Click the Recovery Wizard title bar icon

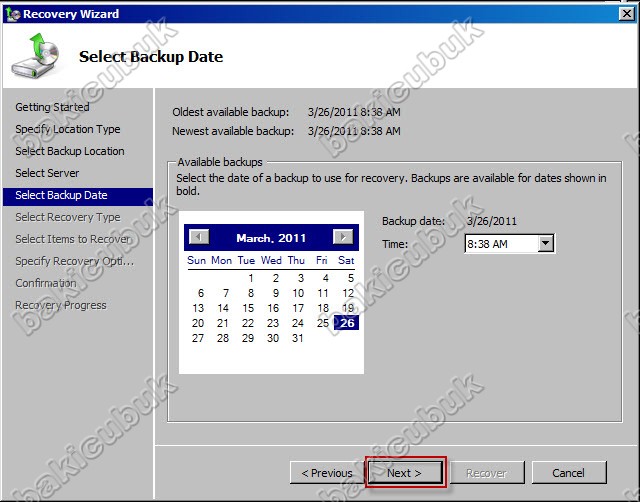coord(13,14)
